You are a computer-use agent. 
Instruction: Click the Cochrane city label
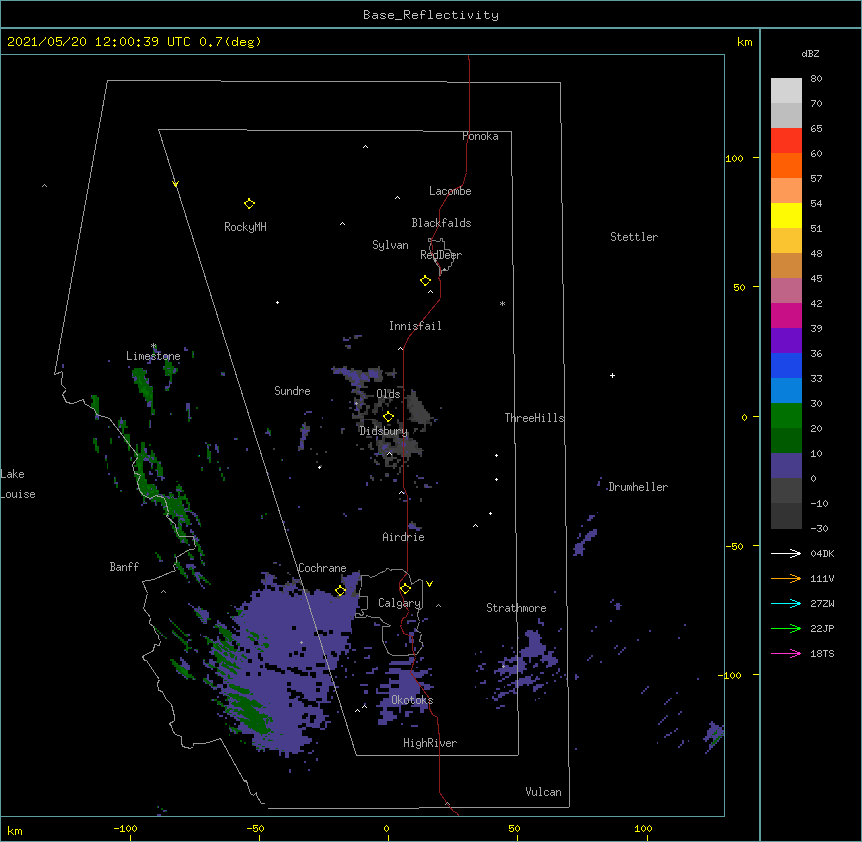pyautogui.click(x=322, y=568)
